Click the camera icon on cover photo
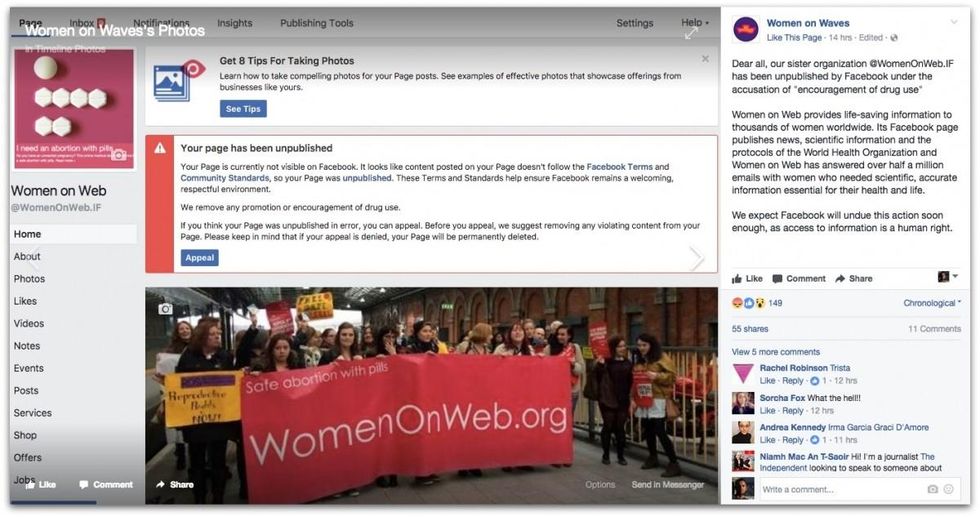The height and width of the screenshot is (517, 980). pyautogui.click(x=166, y=308)
